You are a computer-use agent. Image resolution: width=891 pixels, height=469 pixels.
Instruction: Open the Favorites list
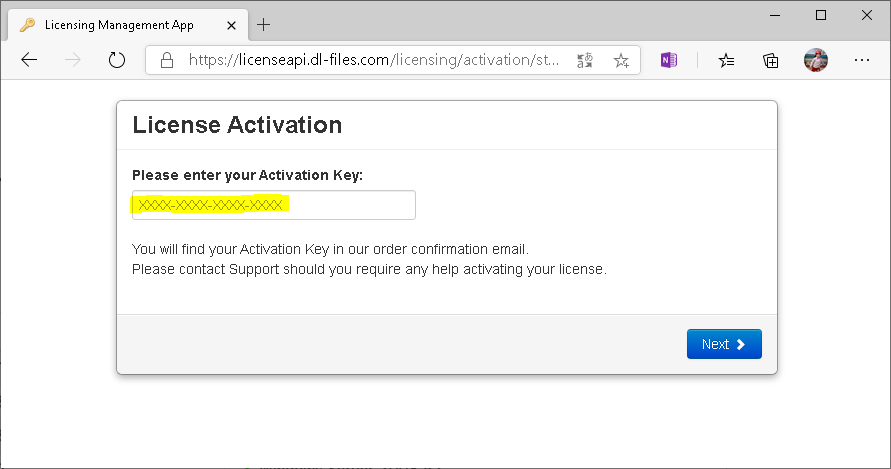pyautogui.click(x=727, y=60)
